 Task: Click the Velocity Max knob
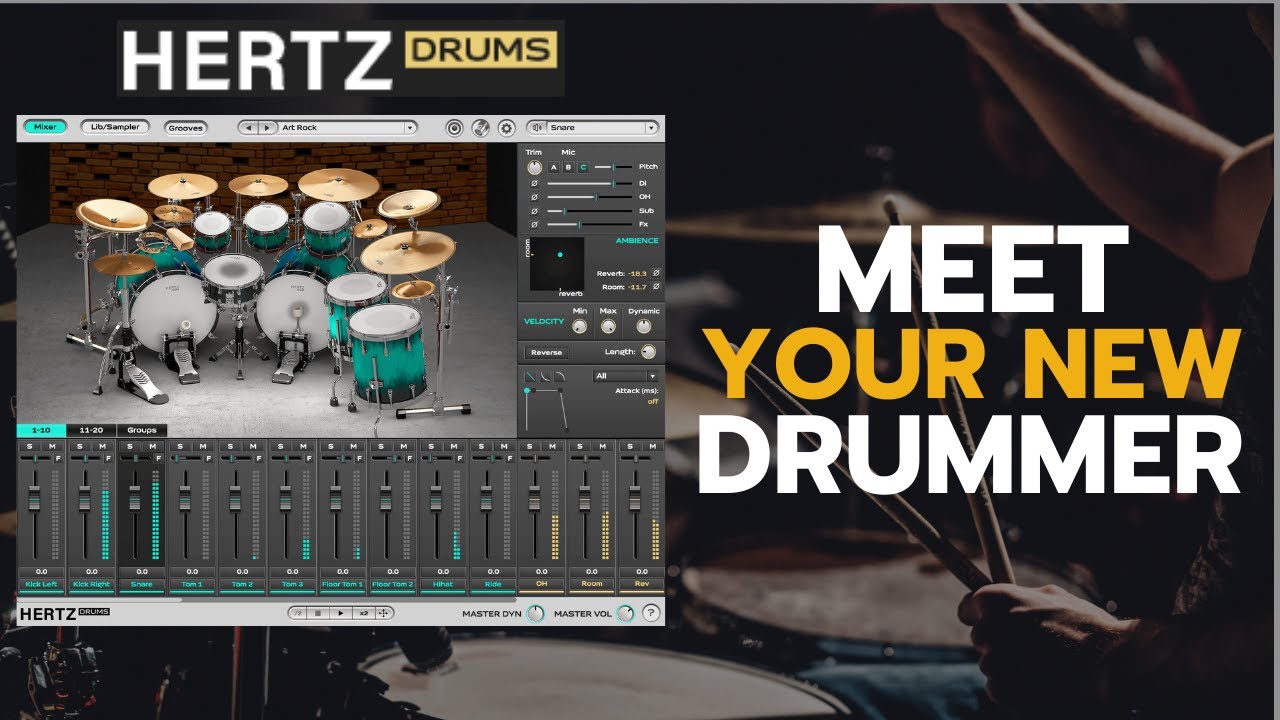pos(608,327)
